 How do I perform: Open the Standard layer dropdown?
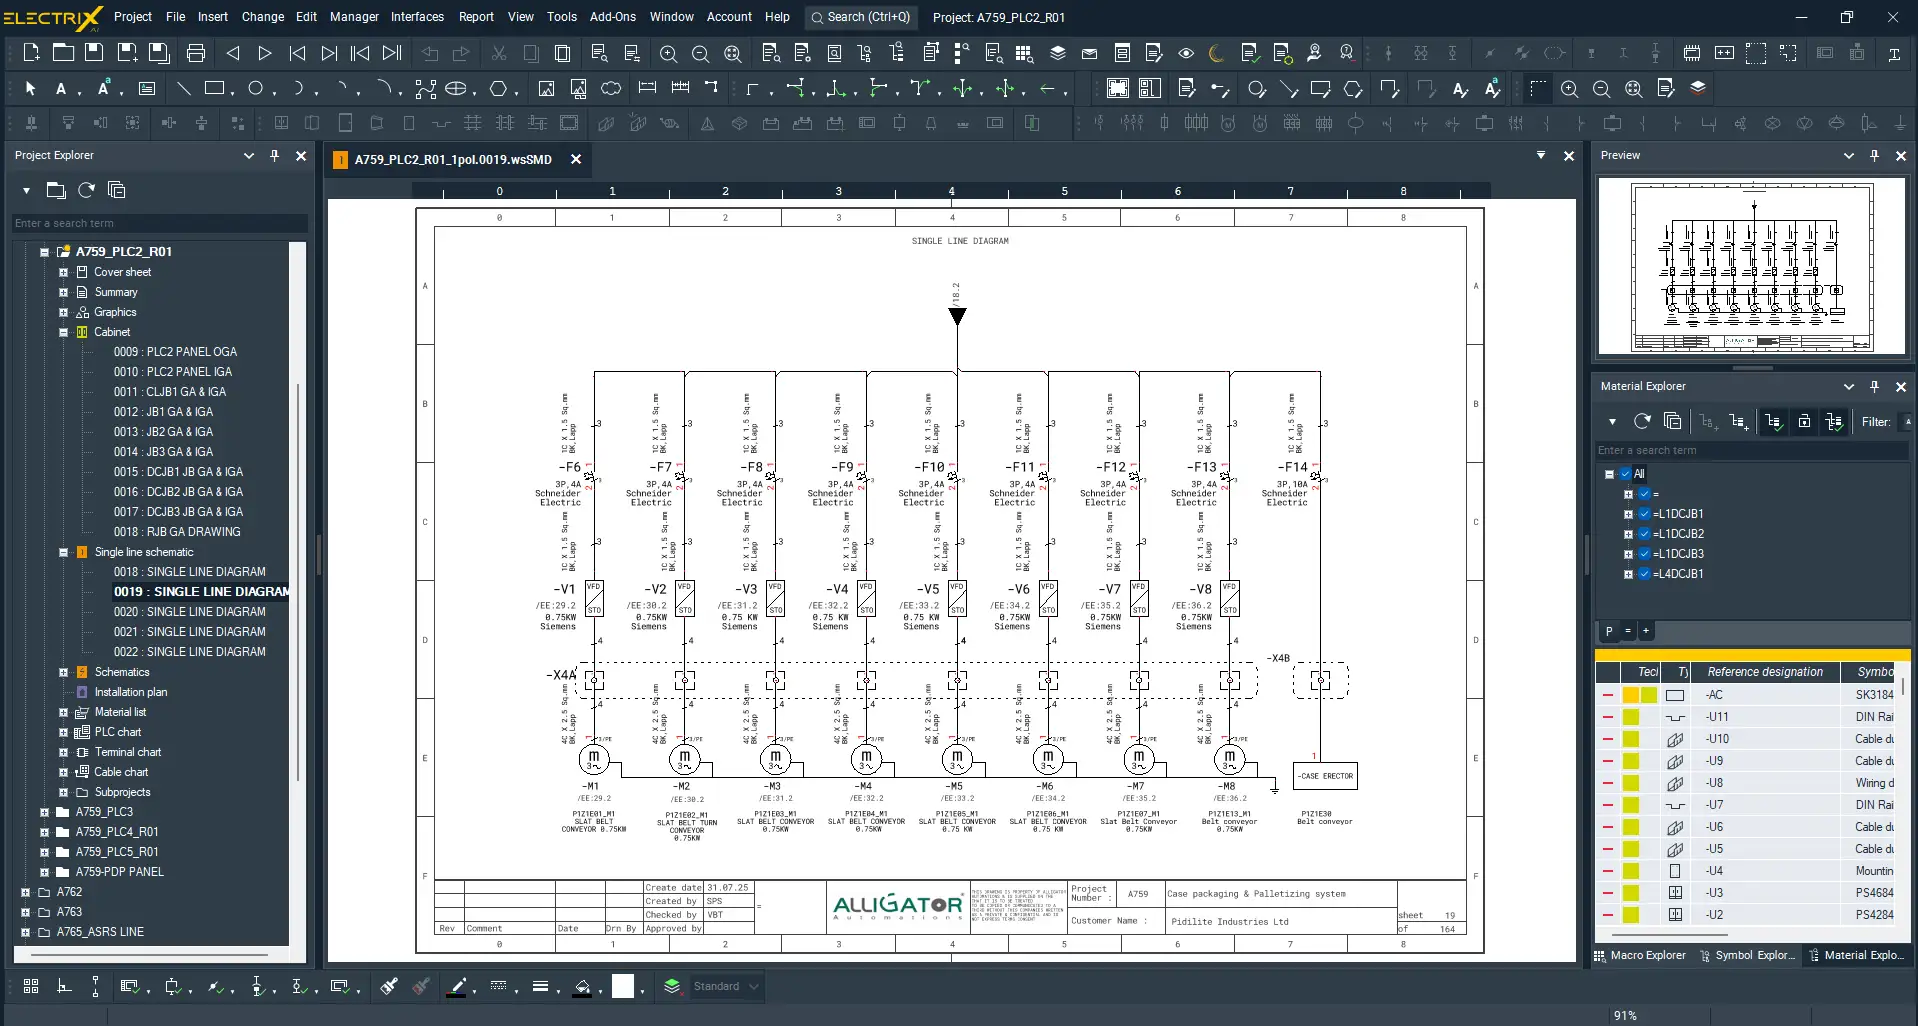point(753,987)
